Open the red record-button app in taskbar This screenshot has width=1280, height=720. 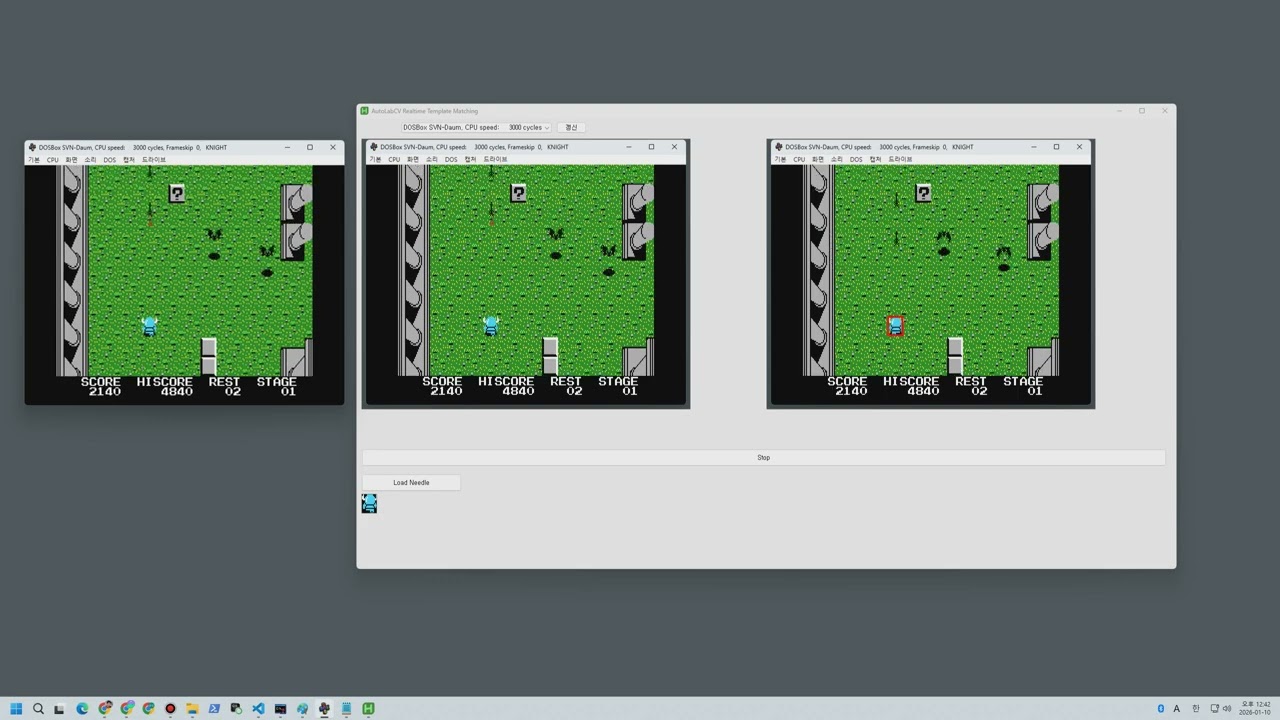pos(170,709)
